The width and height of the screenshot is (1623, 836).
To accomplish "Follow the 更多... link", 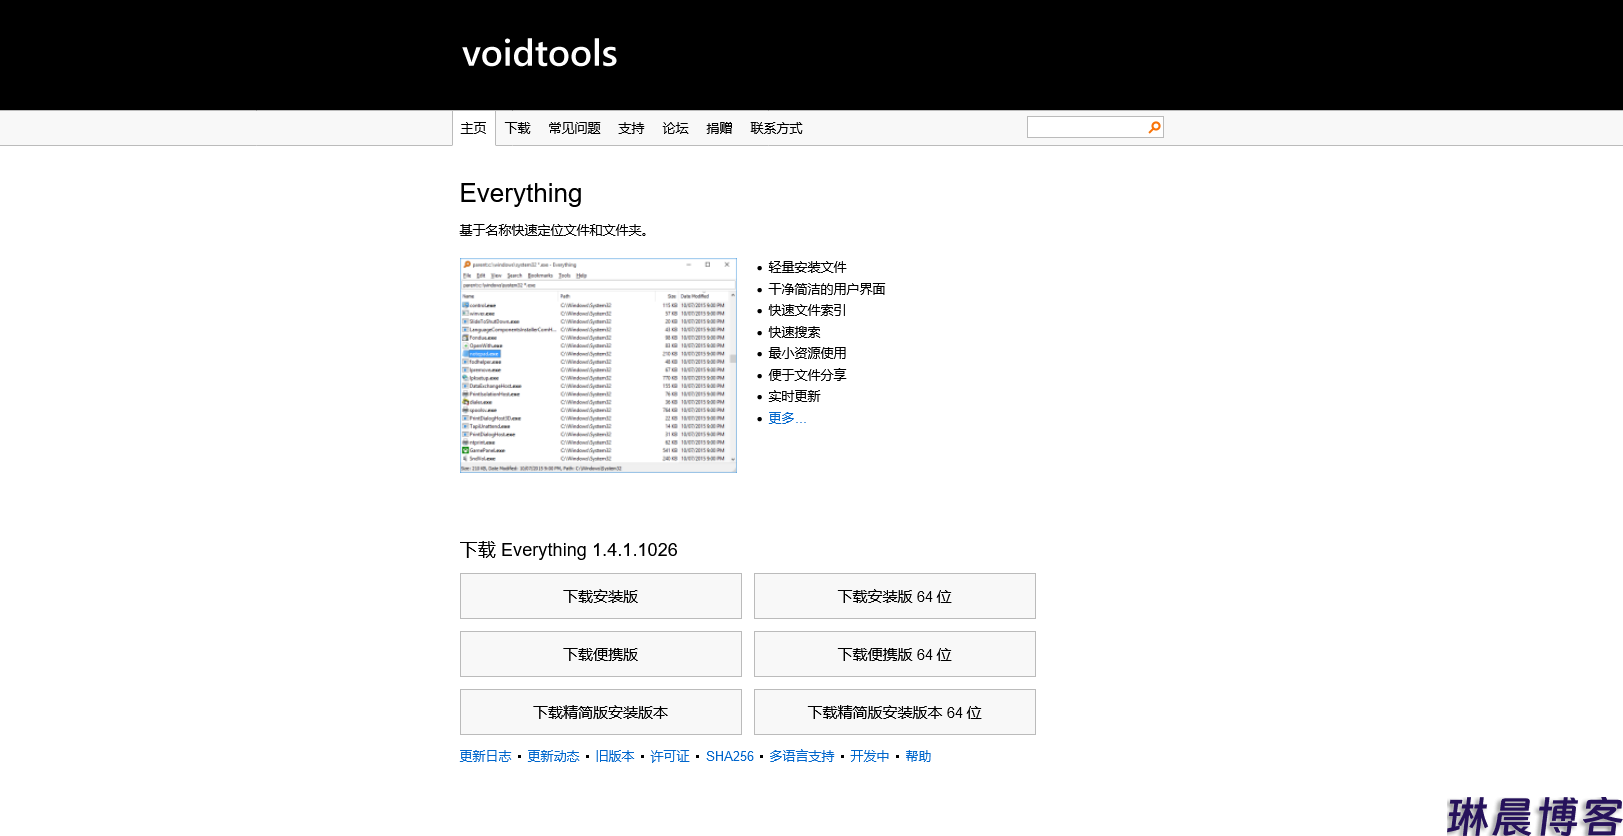I will (x=787, y=418).
